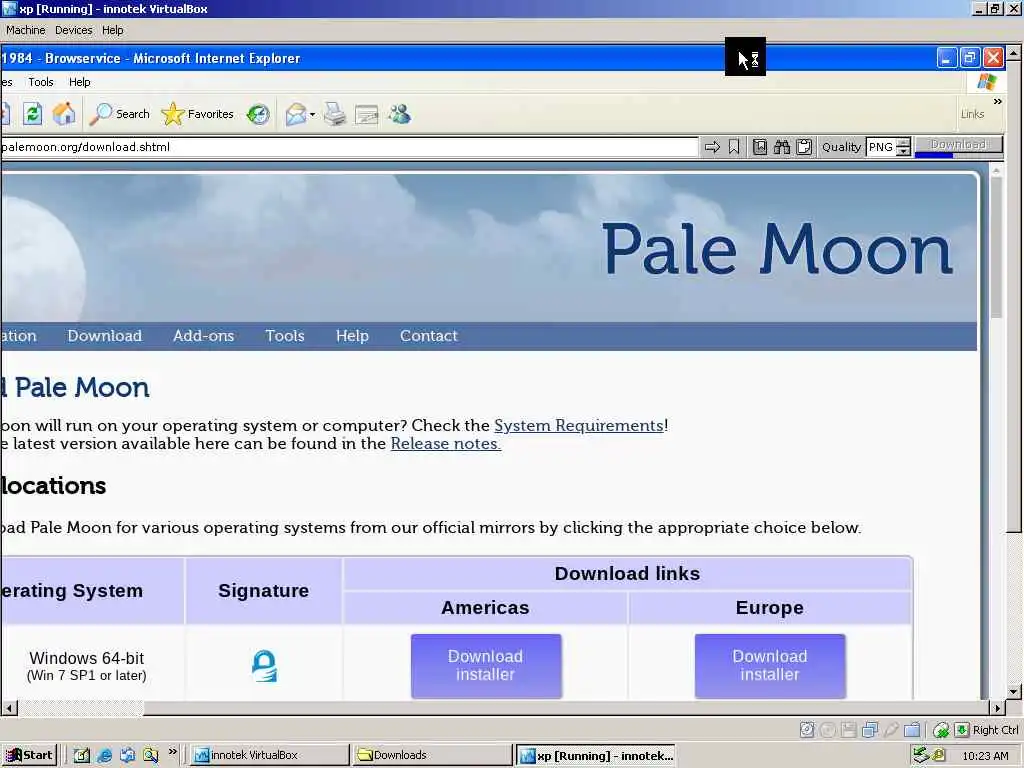Screen dimensions: 1024x768
Task: Click the VirtualBox optical disc status icon
Action: coord(827,730)
